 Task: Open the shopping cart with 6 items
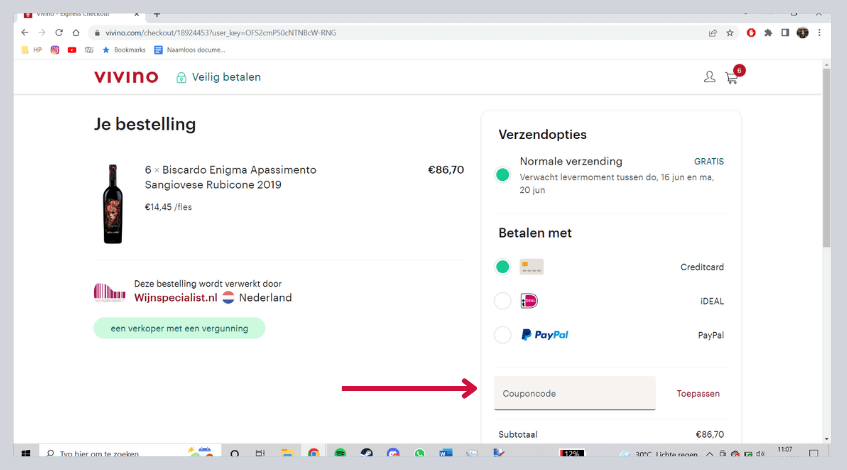click(x=734, y=76)
